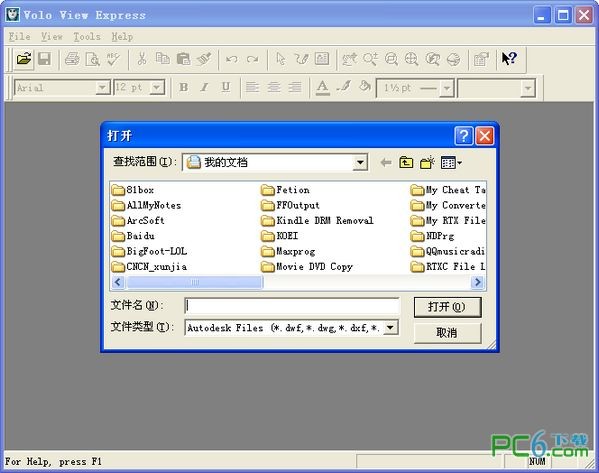Screen dimensions: 599x473
Task: Select the Kindle DRM Removal folder
Action: click(317, 220)
